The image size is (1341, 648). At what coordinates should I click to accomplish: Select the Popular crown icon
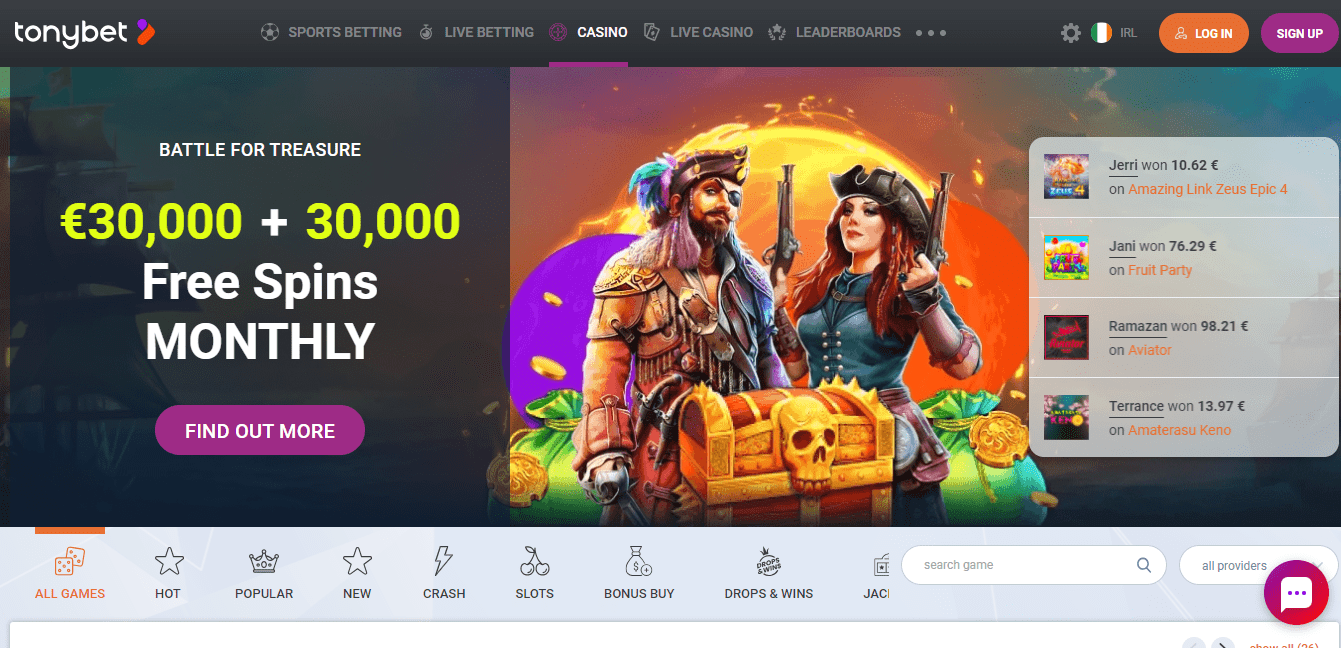(x=263, y=561)
